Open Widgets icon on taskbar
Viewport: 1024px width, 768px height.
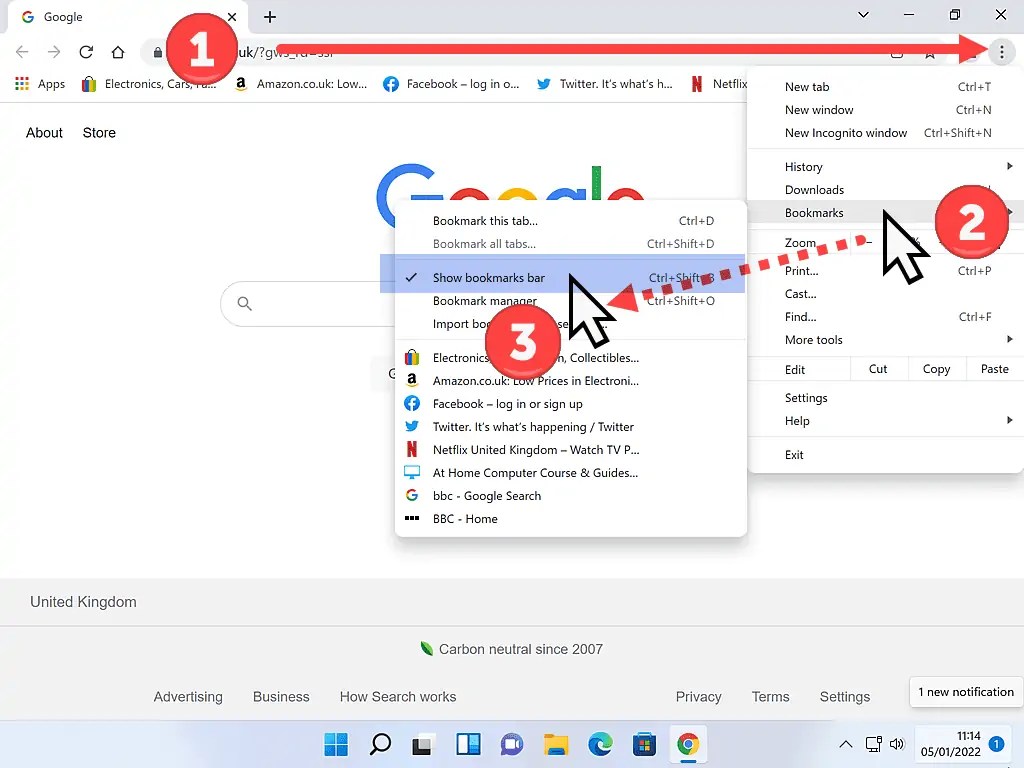pos(468,744)
